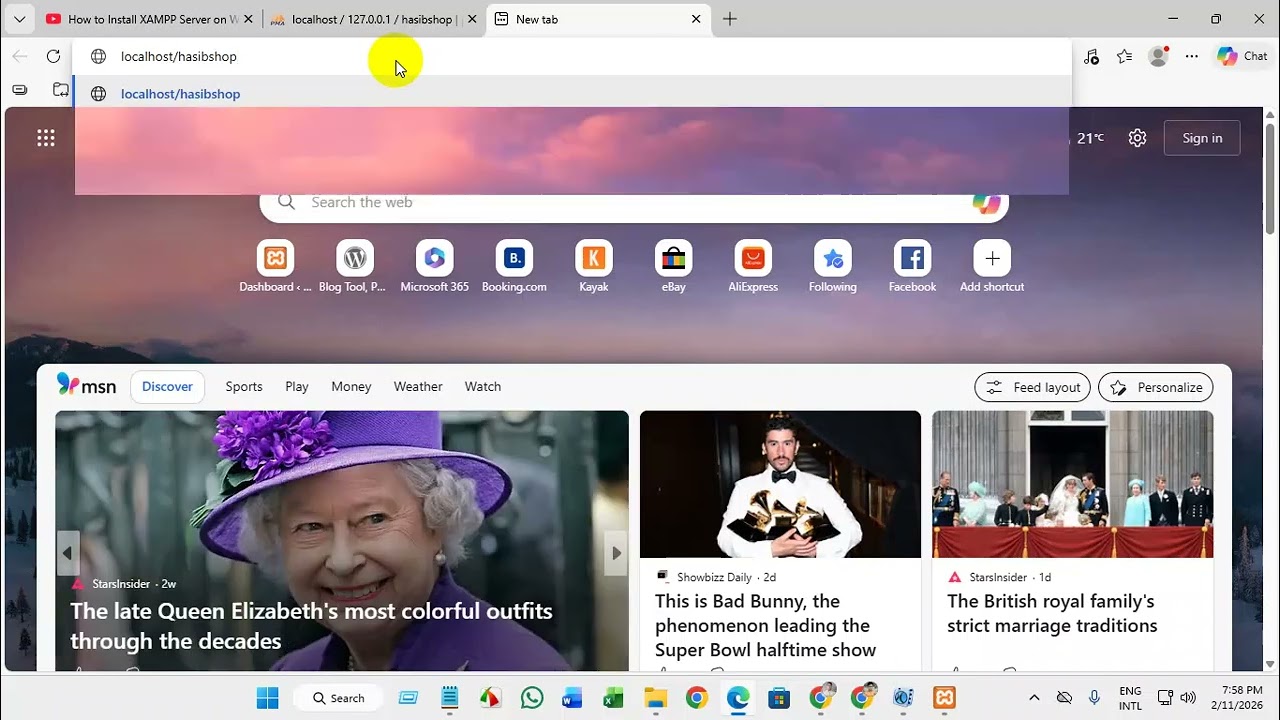Click the royal family balcony thumbnail
The width and height of the screenshot is (1280, 720).
coord(1073,484)
